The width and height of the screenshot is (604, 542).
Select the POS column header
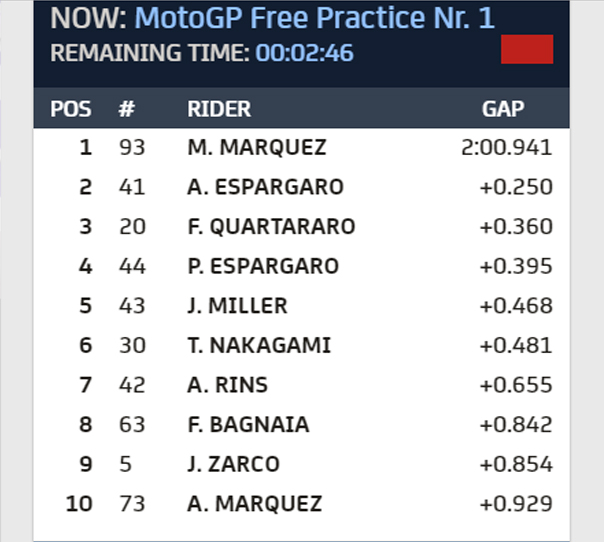pos(71,109)
